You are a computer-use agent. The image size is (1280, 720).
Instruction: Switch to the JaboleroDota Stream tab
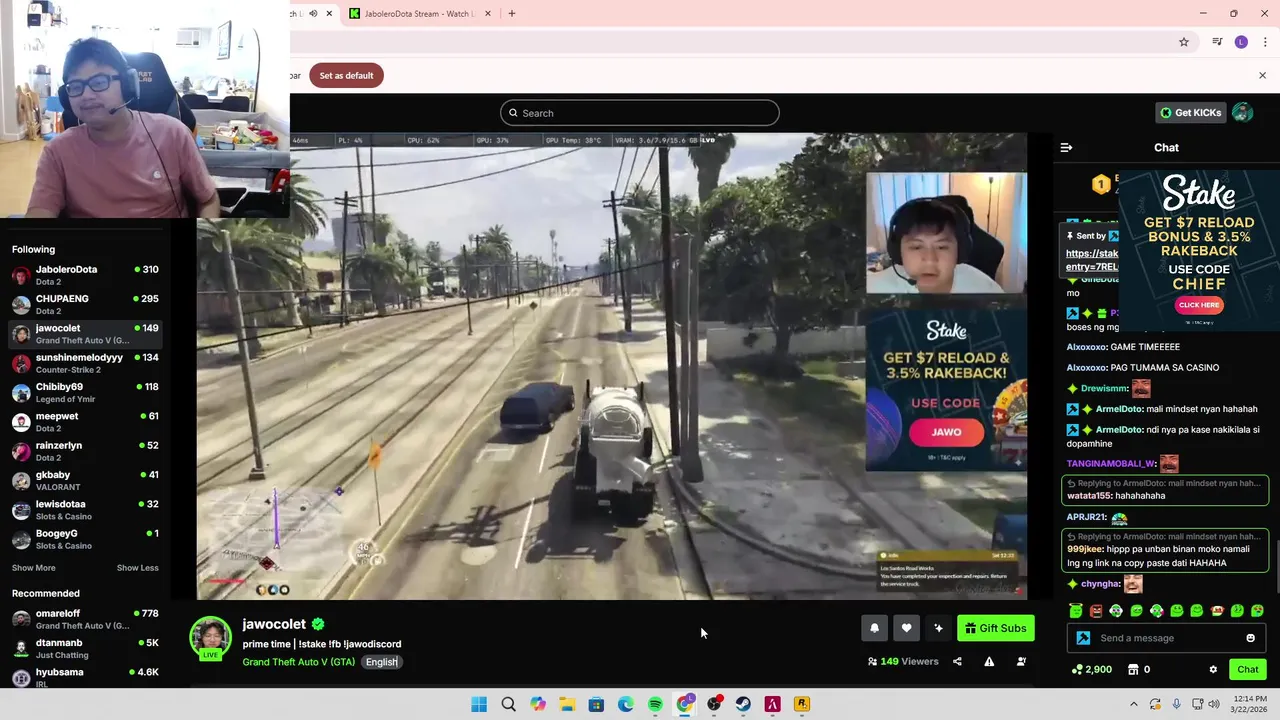(417, 13)
